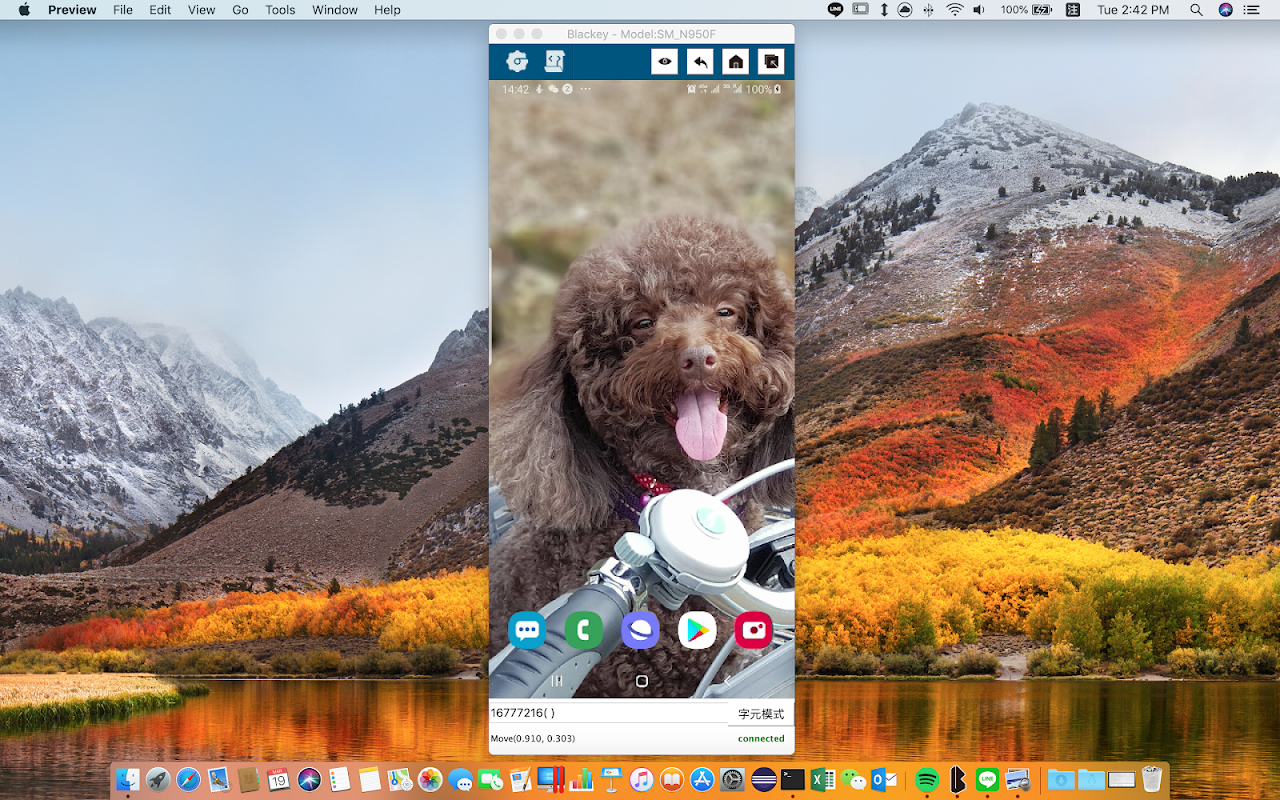Open the Google Play Store app

coord(697,630)
